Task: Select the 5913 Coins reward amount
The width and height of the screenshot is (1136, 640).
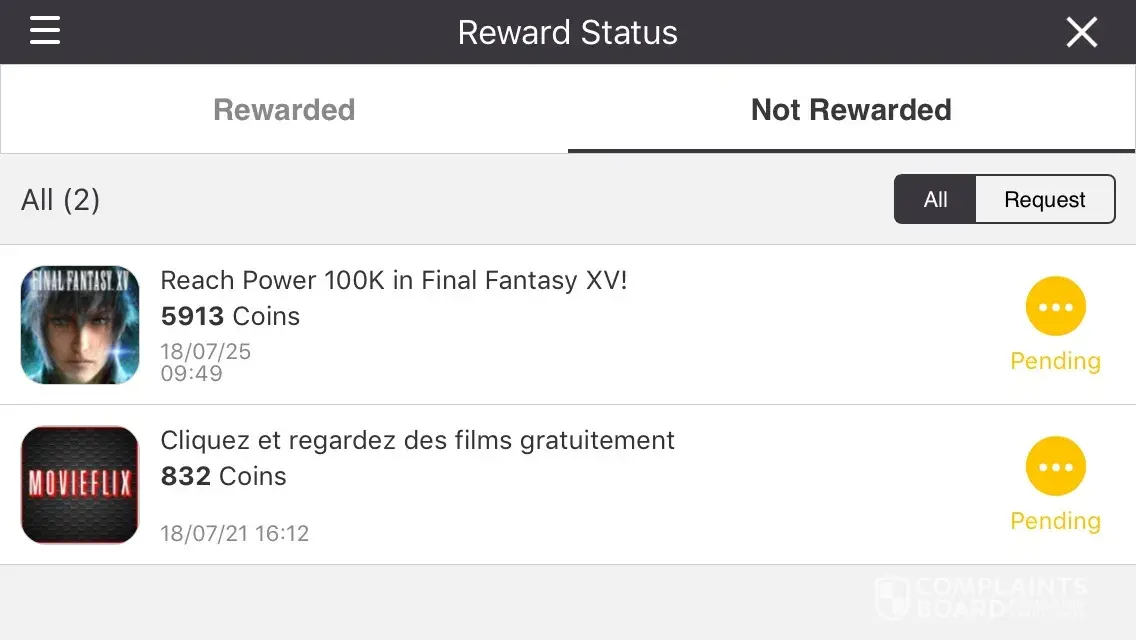Action: 230,317
